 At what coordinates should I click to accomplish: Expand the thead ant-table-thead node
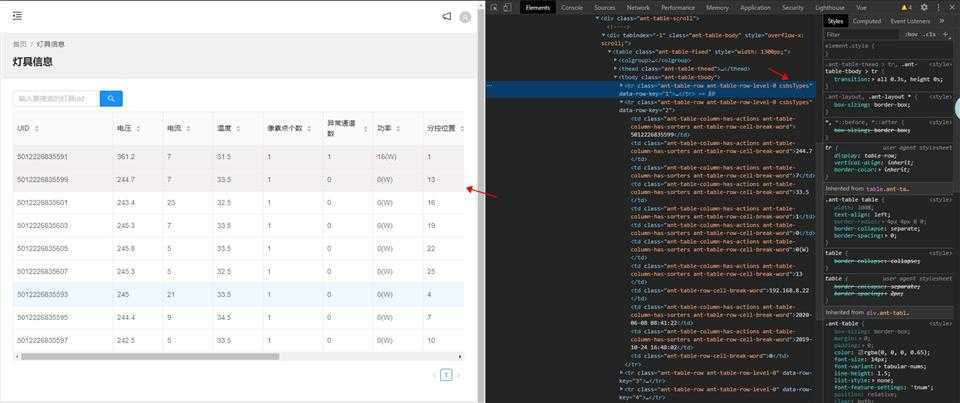tap(616, 69)
